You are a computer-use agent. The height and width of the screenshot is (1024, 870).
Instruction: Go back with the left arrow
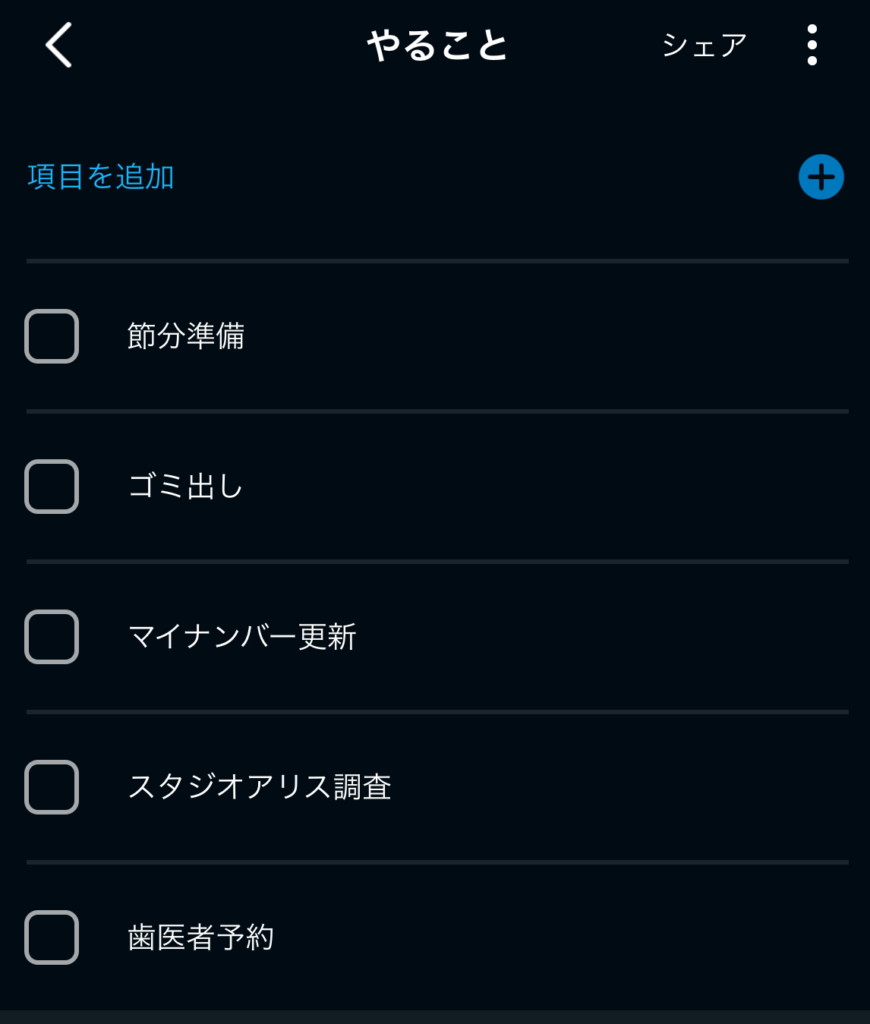59,46
